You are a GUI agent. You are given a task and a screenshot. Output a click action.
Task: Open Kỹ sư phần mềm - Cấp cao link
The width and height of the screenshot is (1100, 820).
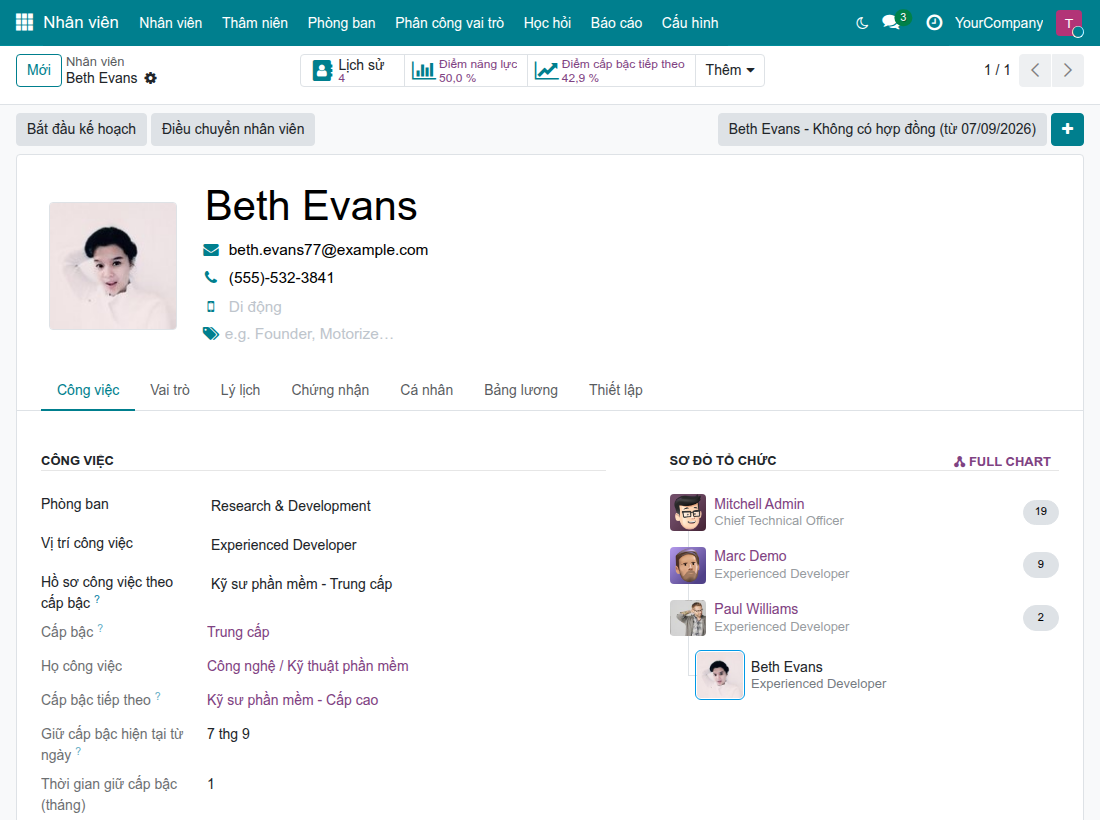pyautogui.click(x=293, y=700)
